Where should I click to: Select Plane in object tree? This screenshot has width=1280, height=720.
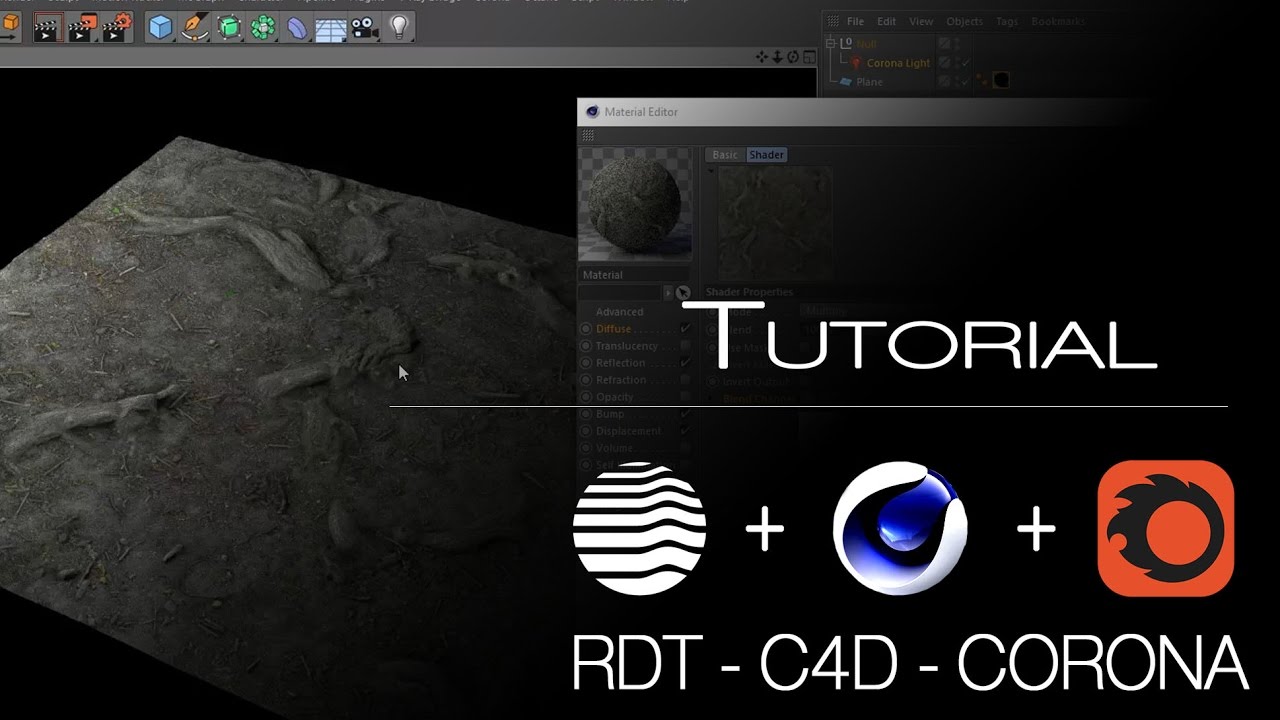click(x=869, y=82)
